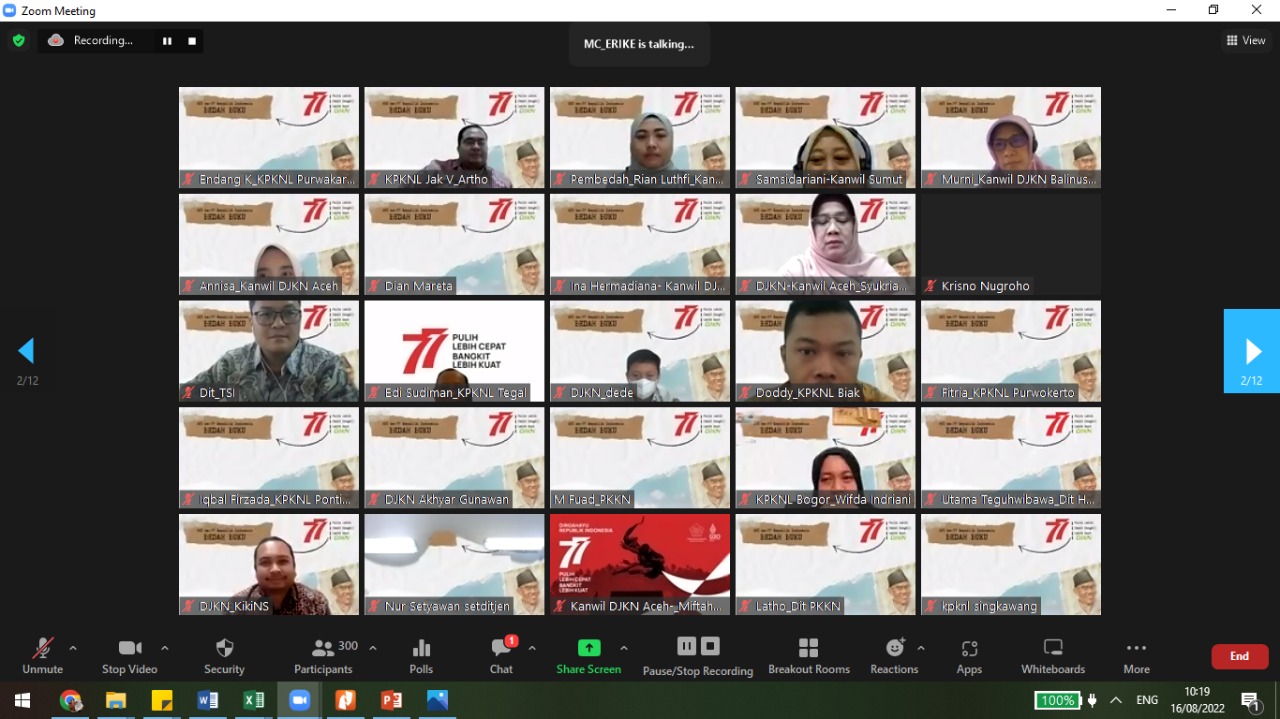Screen dimensions: 1280x719
Task: Open the More options menu
Action: coord(1136,656)
